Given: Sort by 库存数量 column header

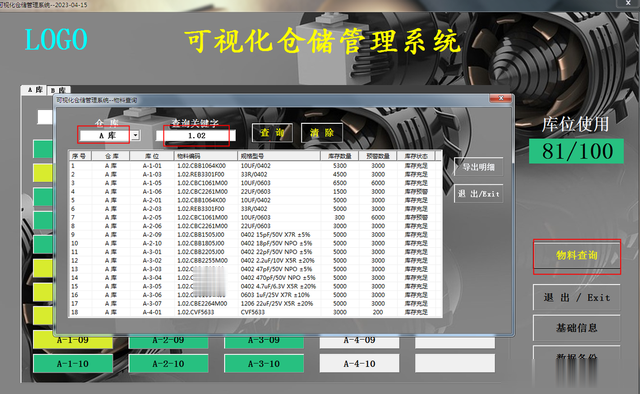Looking at the screenshot, I should click(340, 156).
